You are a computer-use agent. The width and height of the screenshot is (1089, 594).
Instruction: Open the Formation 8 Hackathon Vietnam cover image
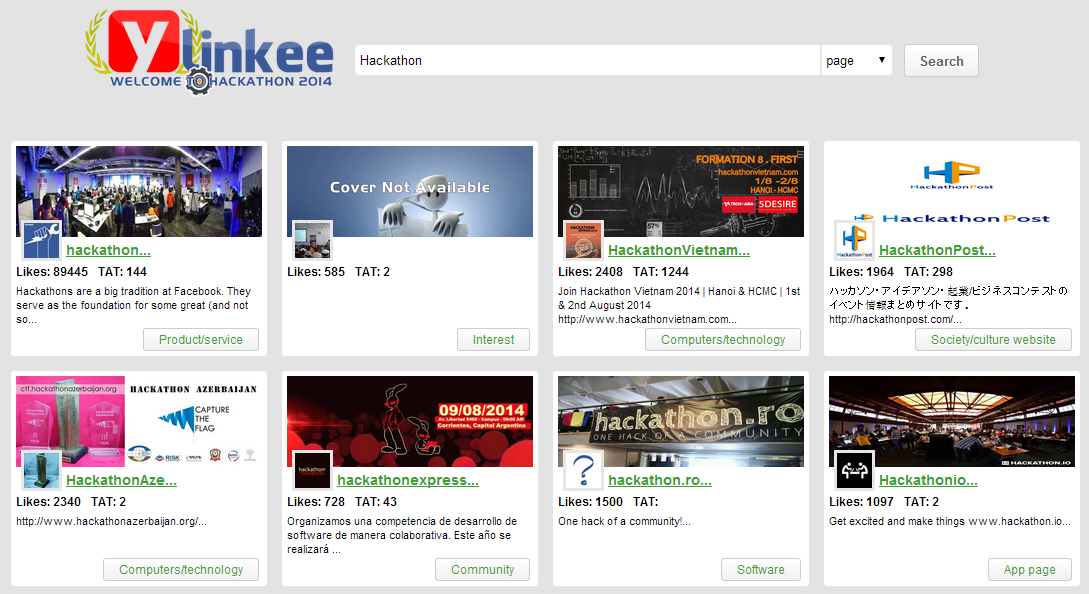coord(681,191)
